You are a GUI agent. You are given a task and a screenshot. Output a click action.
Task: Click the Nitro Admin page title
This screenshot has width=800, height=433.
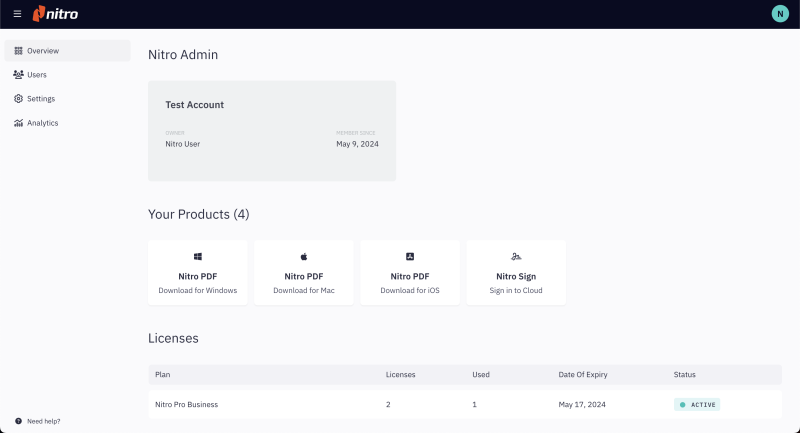[183, 55]
